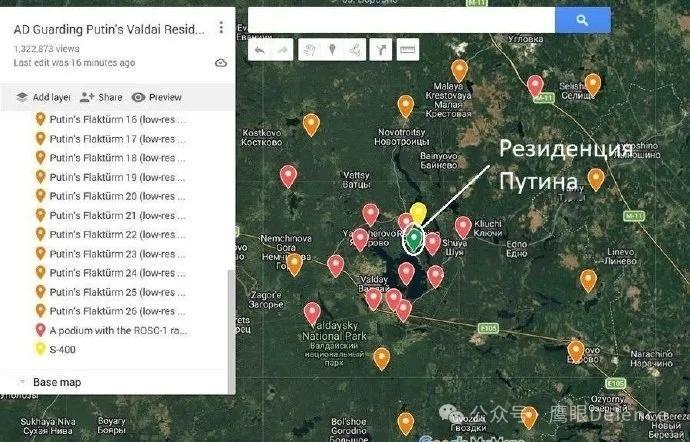Click orange marker right of Bol'shoe Gorodno
Screen dimensions: 690x442
pos(406,424)
